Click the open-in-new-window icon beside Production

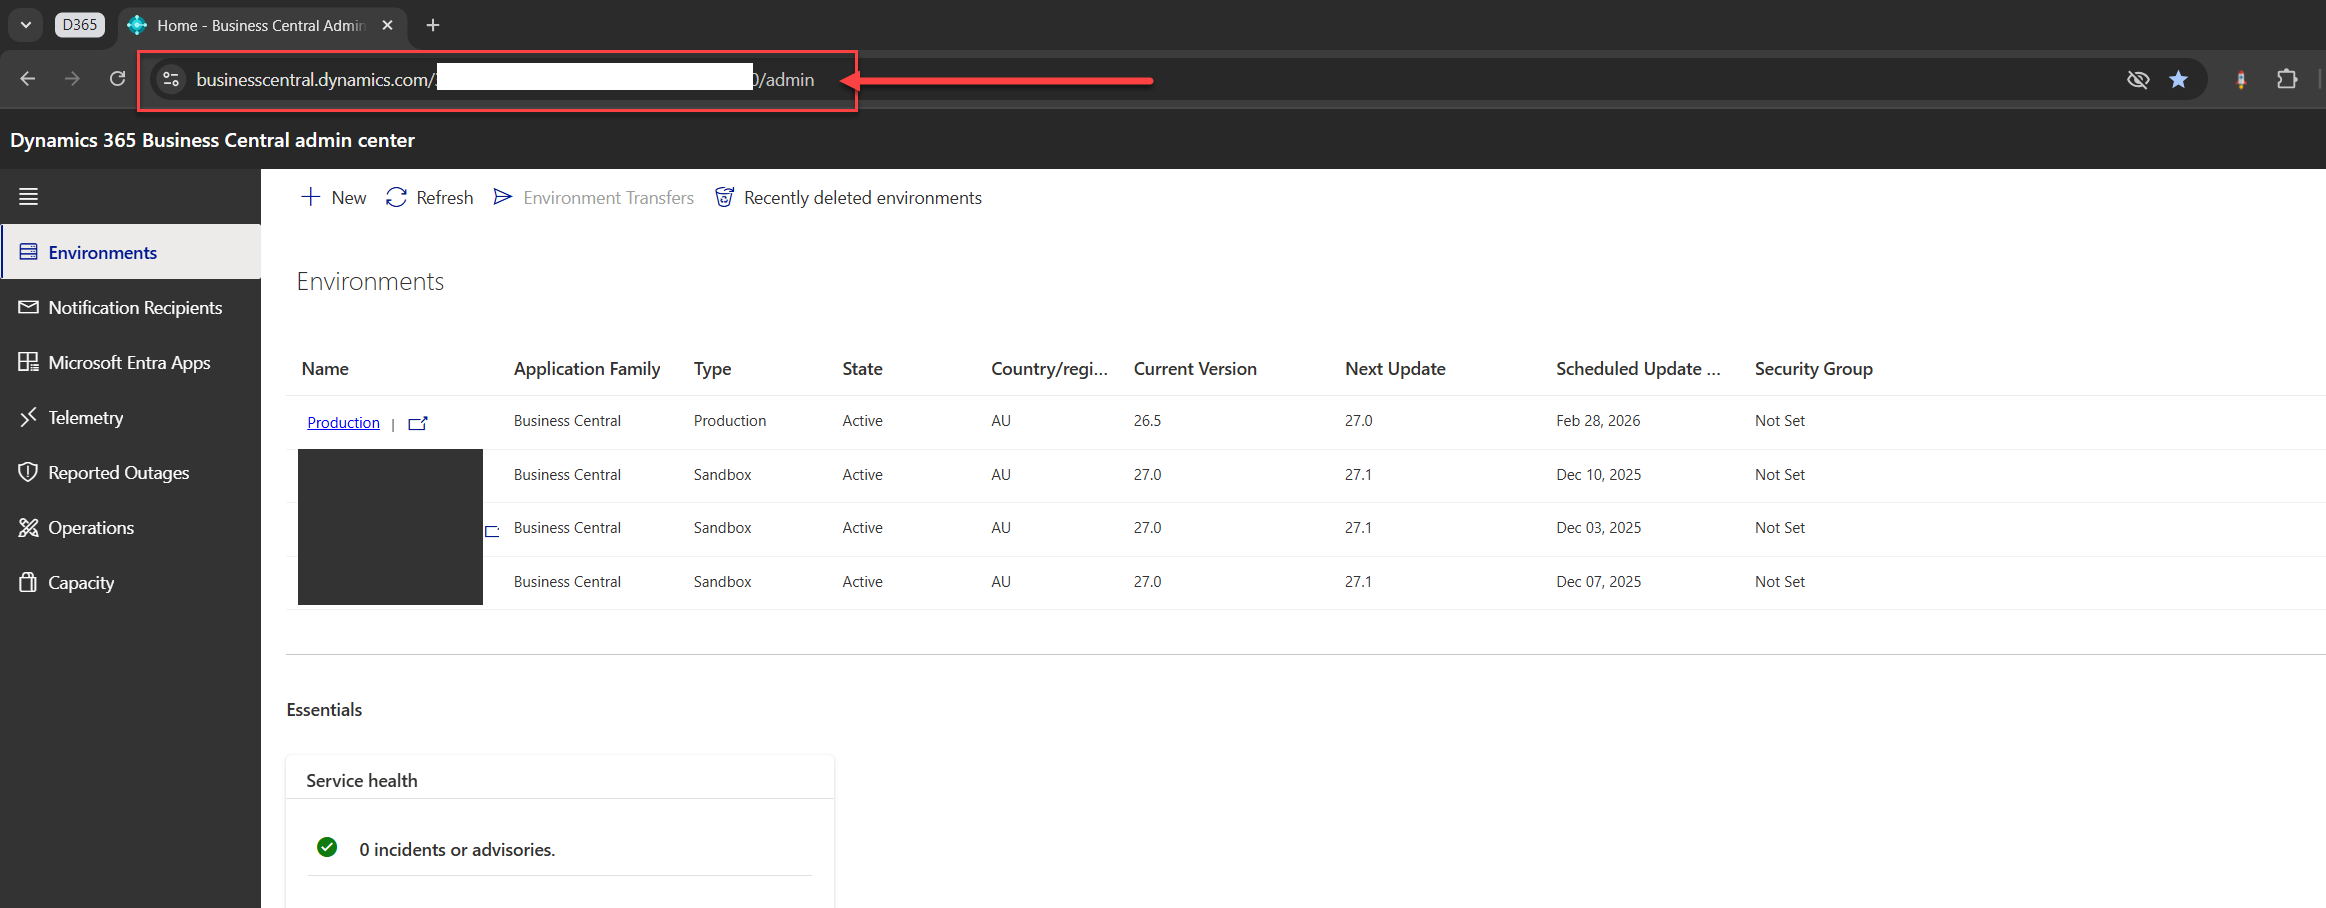pos(418,423)
